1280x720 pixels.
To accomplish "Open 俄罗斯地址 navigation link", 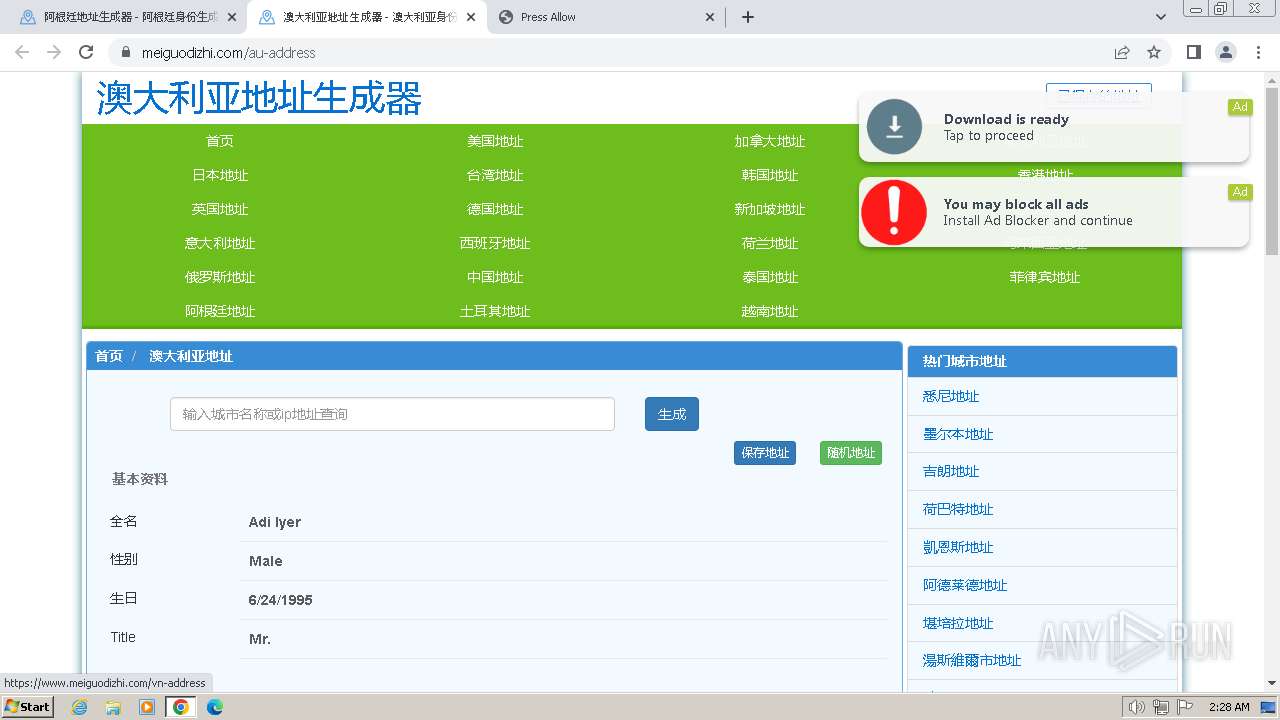I will click(x=220, y=277).
